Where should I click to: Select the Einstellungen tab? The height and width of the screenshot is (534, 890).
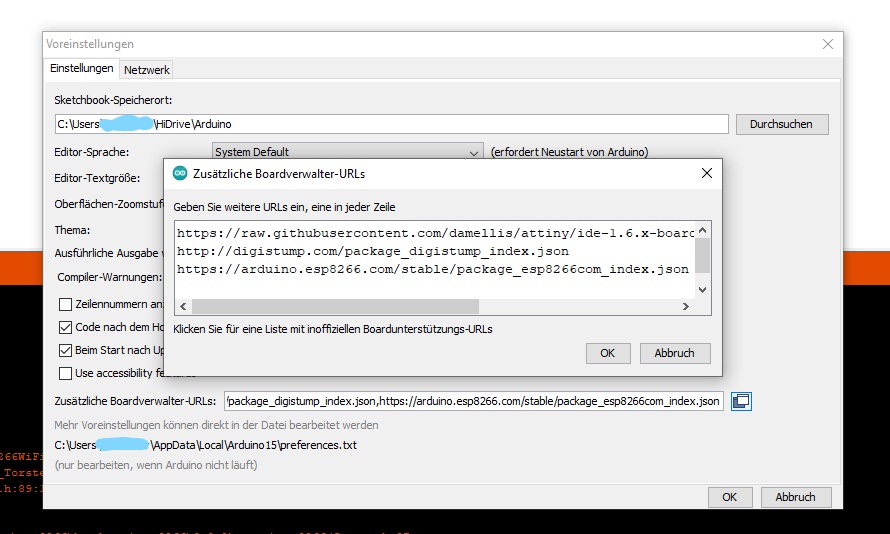(x=82, y=68)
